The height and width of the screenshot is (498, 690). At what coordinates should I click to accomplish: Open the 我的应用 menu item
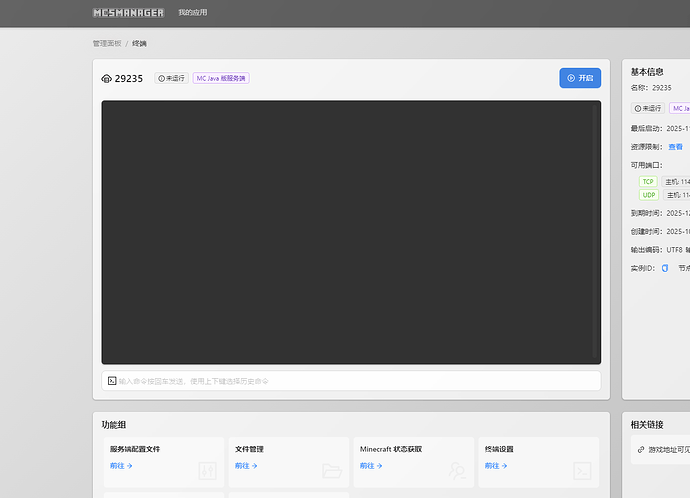(x=193, y=13)
